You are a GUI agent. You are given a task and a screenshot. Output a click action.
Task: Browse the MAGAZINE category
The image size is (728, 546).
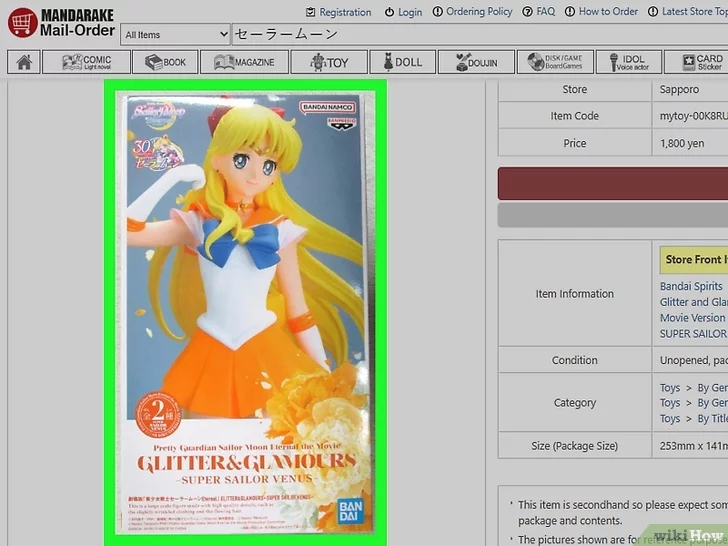point(244,62)
